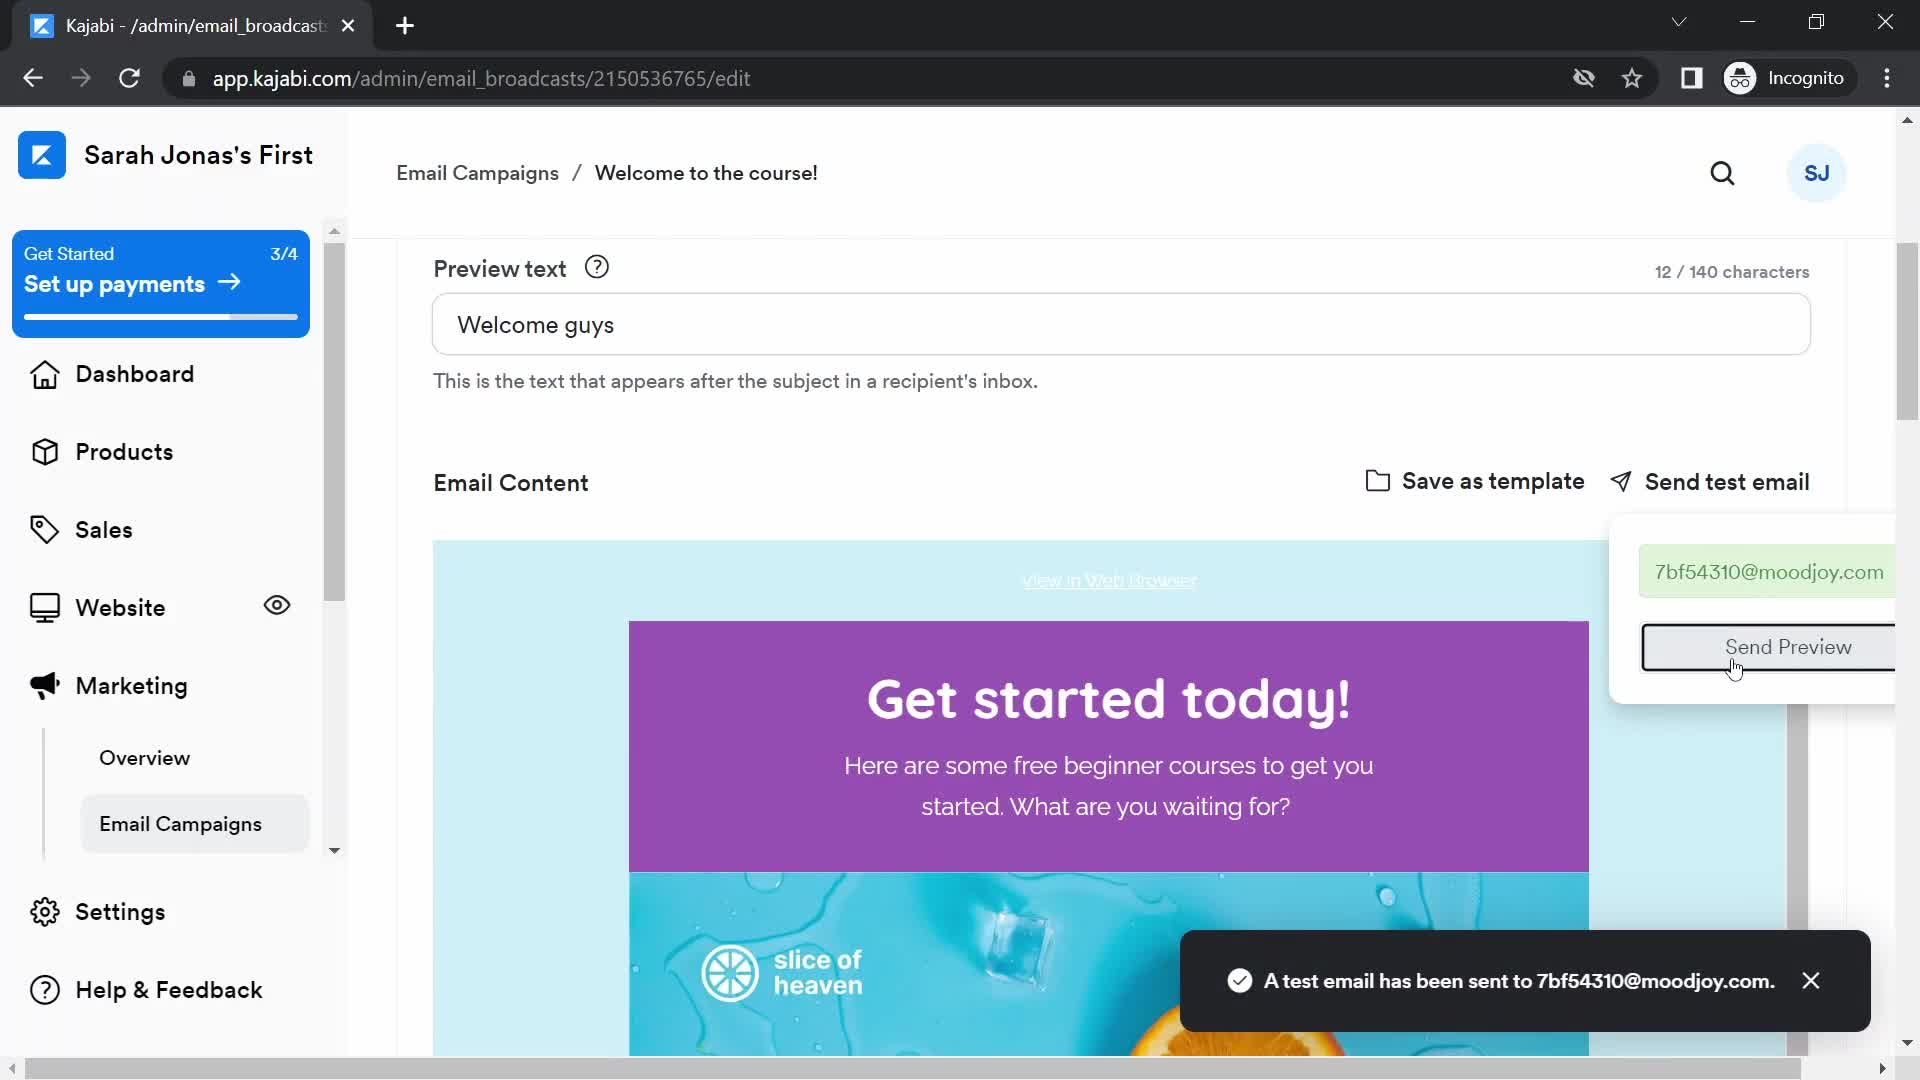1920x1080 pixels.
Task: Click the Email Campaigns sidebar icon
Action: point(181,824)
